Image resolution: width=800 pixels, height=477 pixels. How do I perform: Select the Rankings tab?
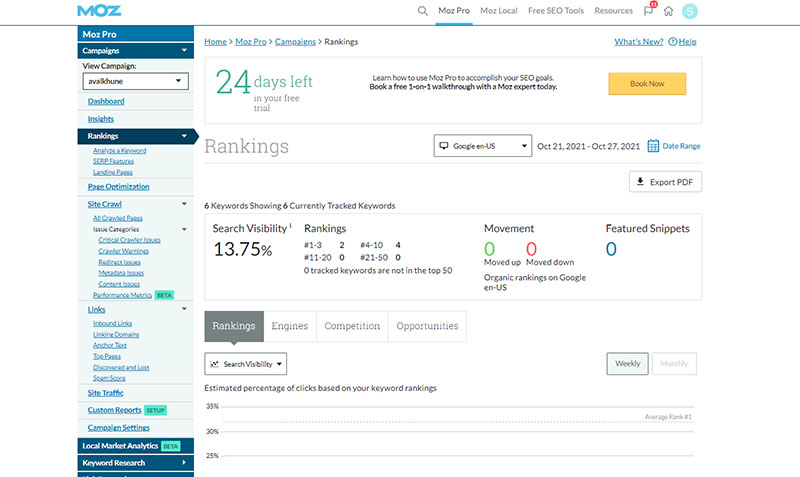pyautogui.click(x=234, y=326)
